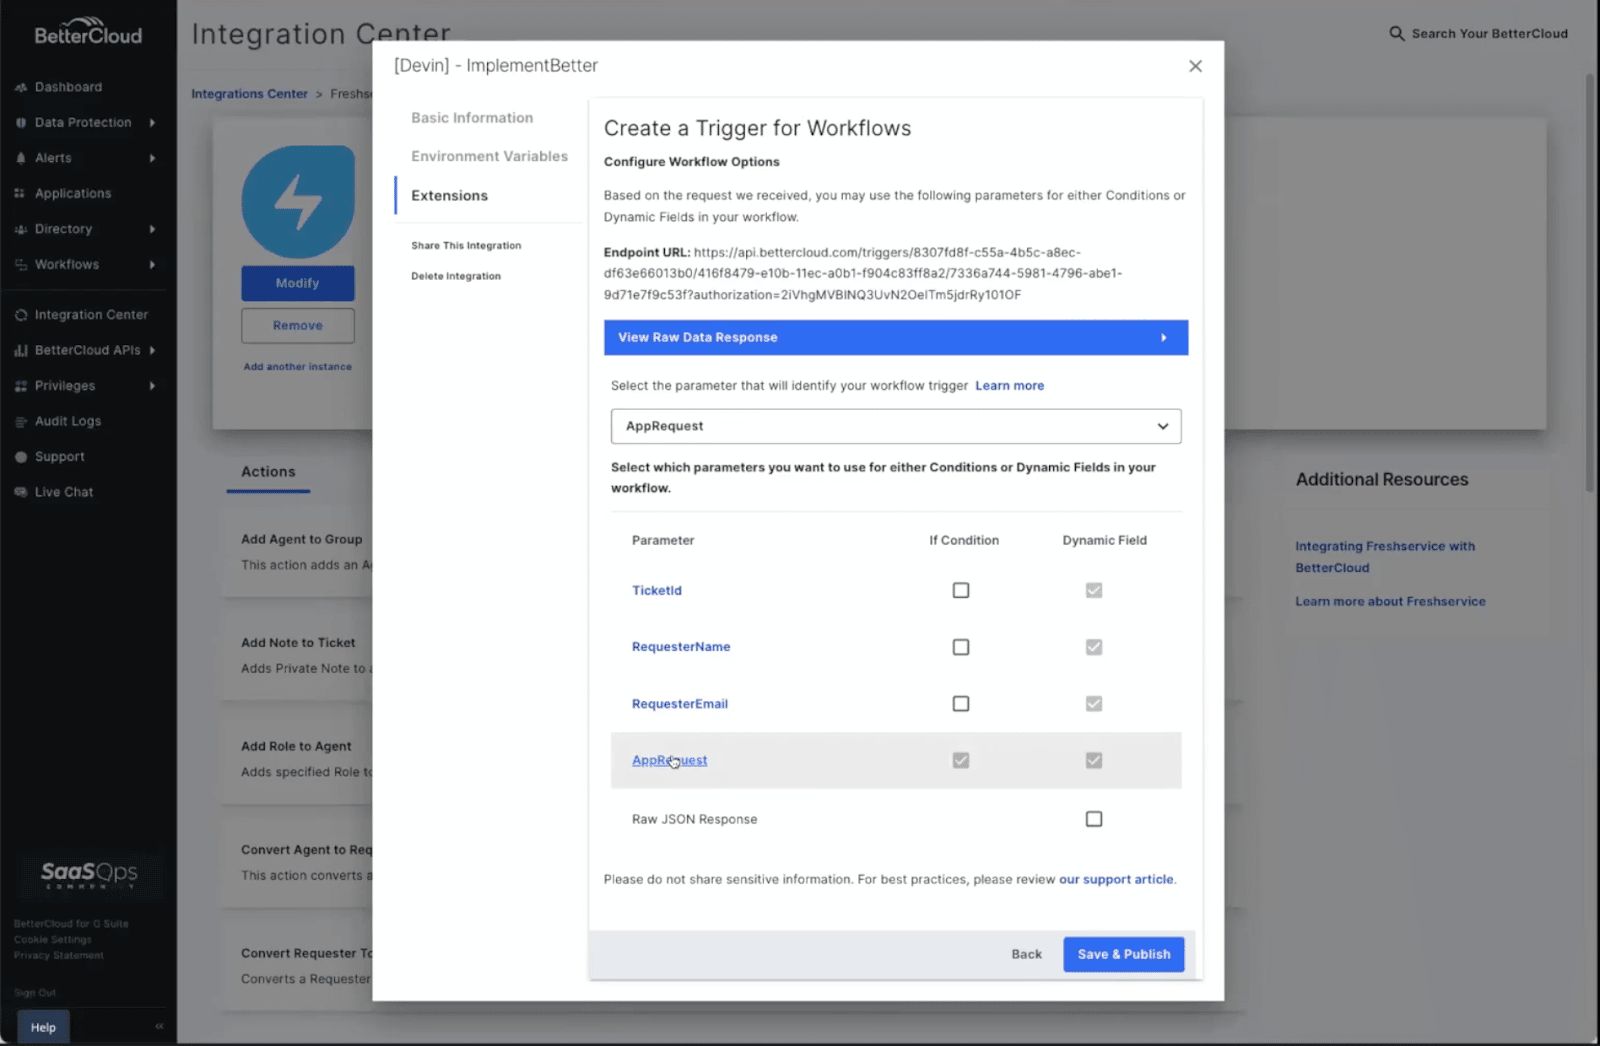Open Cookie Settings link

tap(52, 940)
